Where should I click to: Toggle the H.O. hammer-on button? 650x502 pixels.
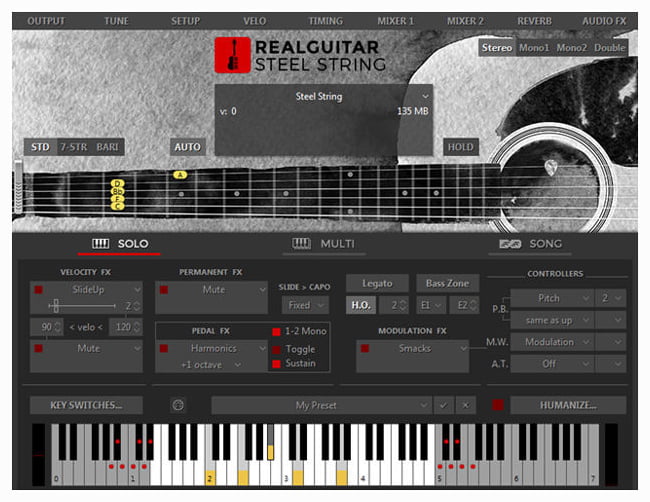tap(361, 306)
